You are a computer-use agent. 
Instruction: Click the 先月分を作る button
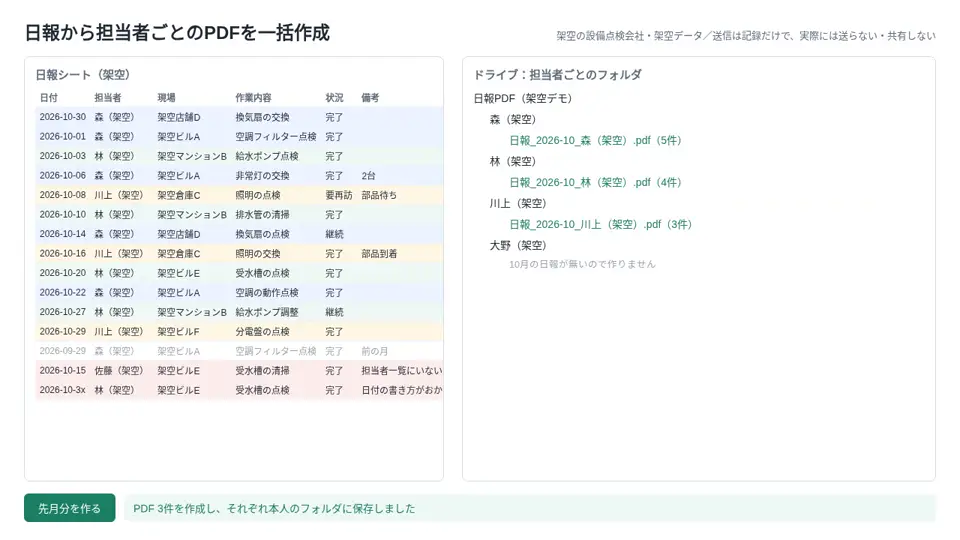69,508
